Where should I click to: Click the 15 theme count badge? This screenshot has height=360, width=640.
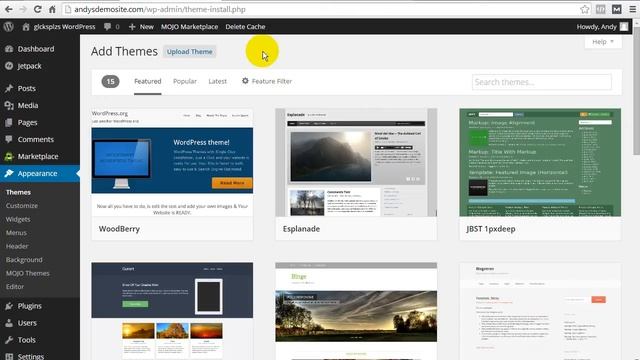(x=111, y=81)
